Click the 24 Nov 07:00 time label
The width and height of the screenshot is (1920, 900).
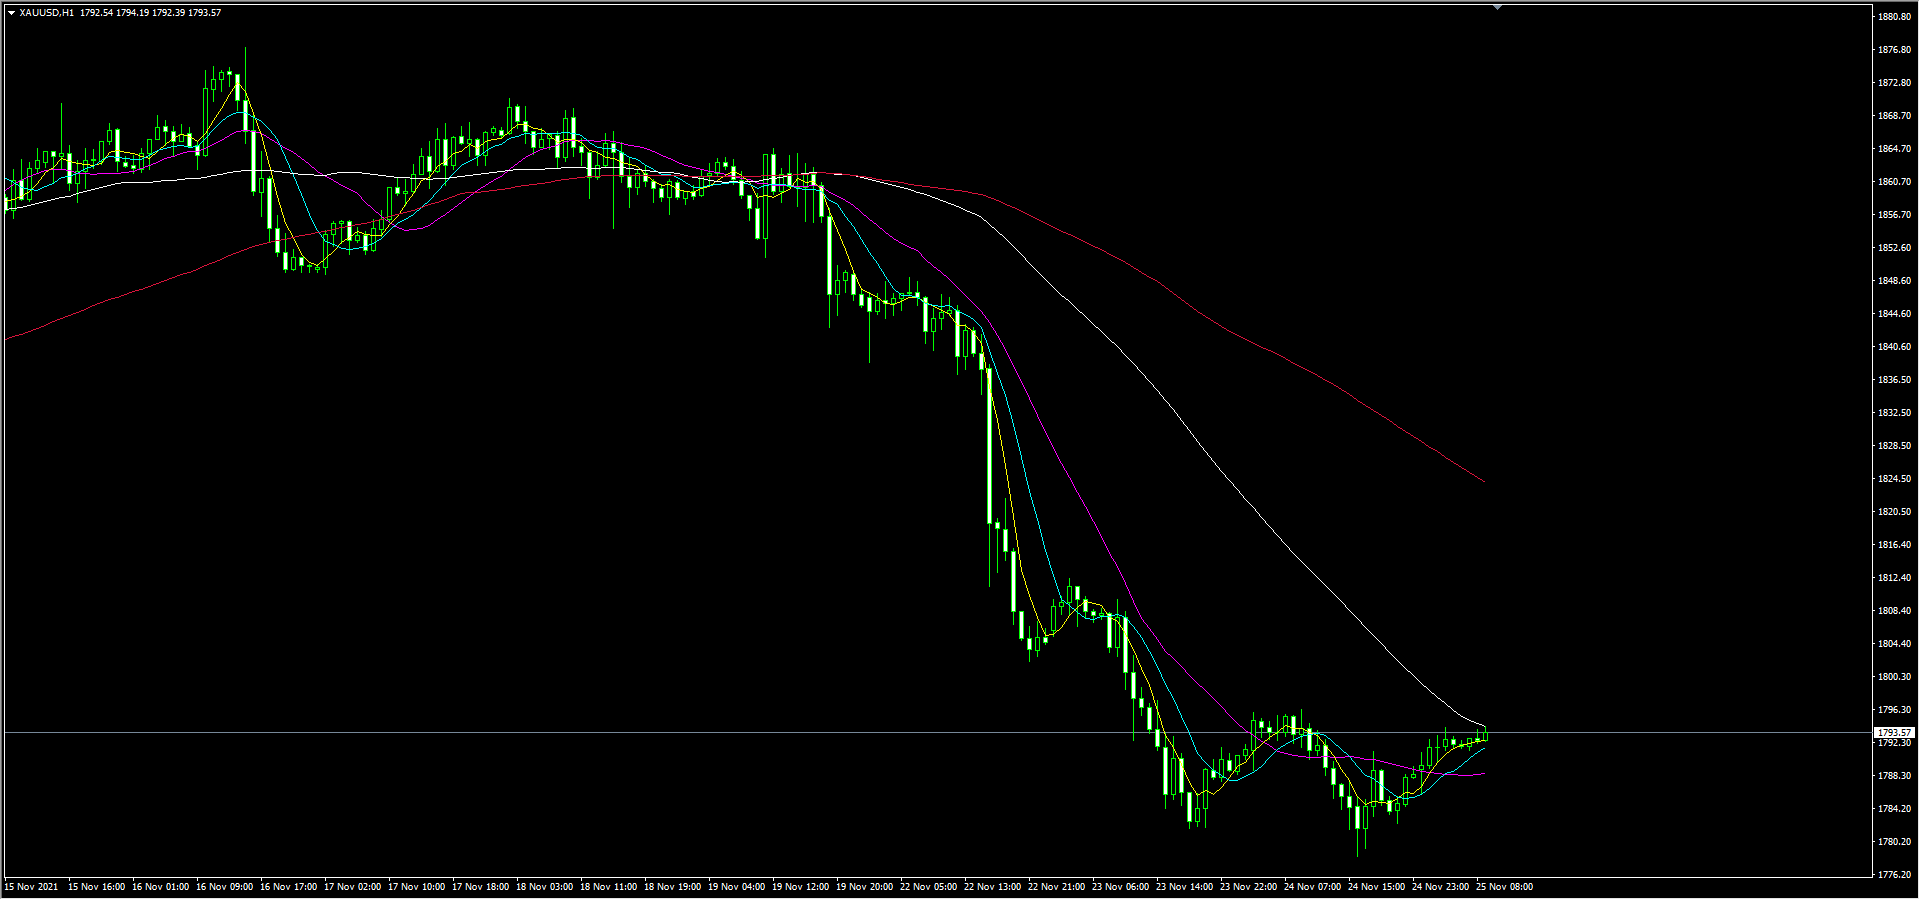click(1312, 887)
